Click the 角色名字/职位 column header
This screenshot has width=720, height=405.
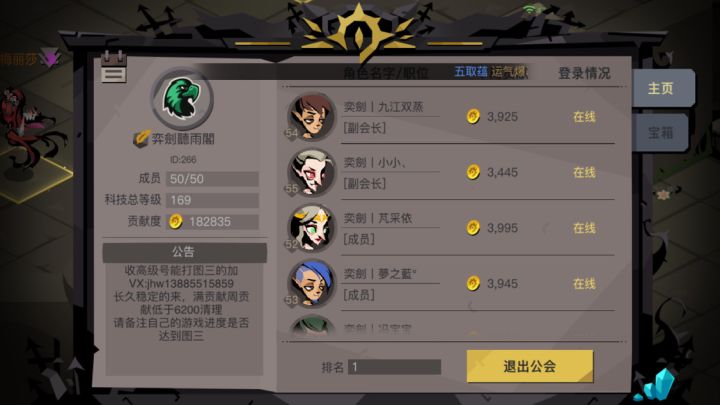[386, 73]
